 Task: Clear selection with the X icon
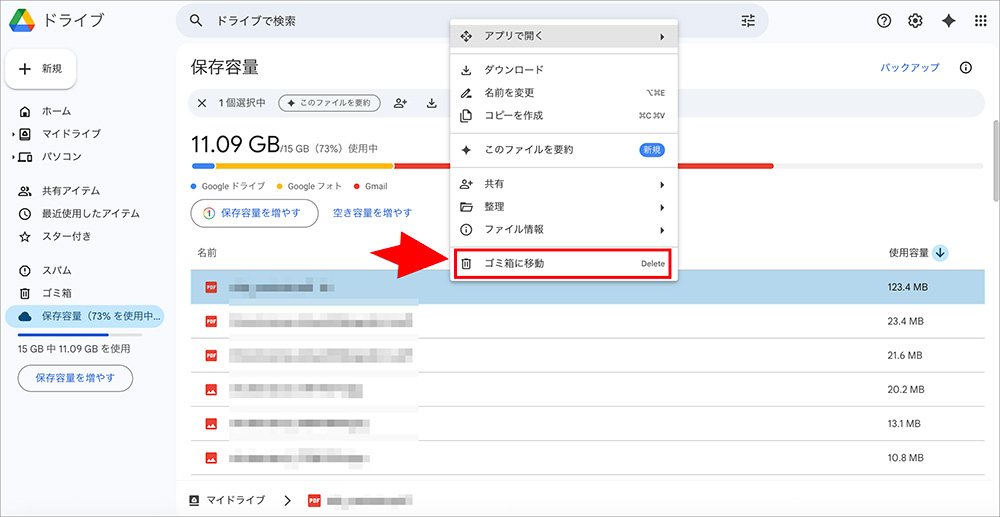(202, 103)
